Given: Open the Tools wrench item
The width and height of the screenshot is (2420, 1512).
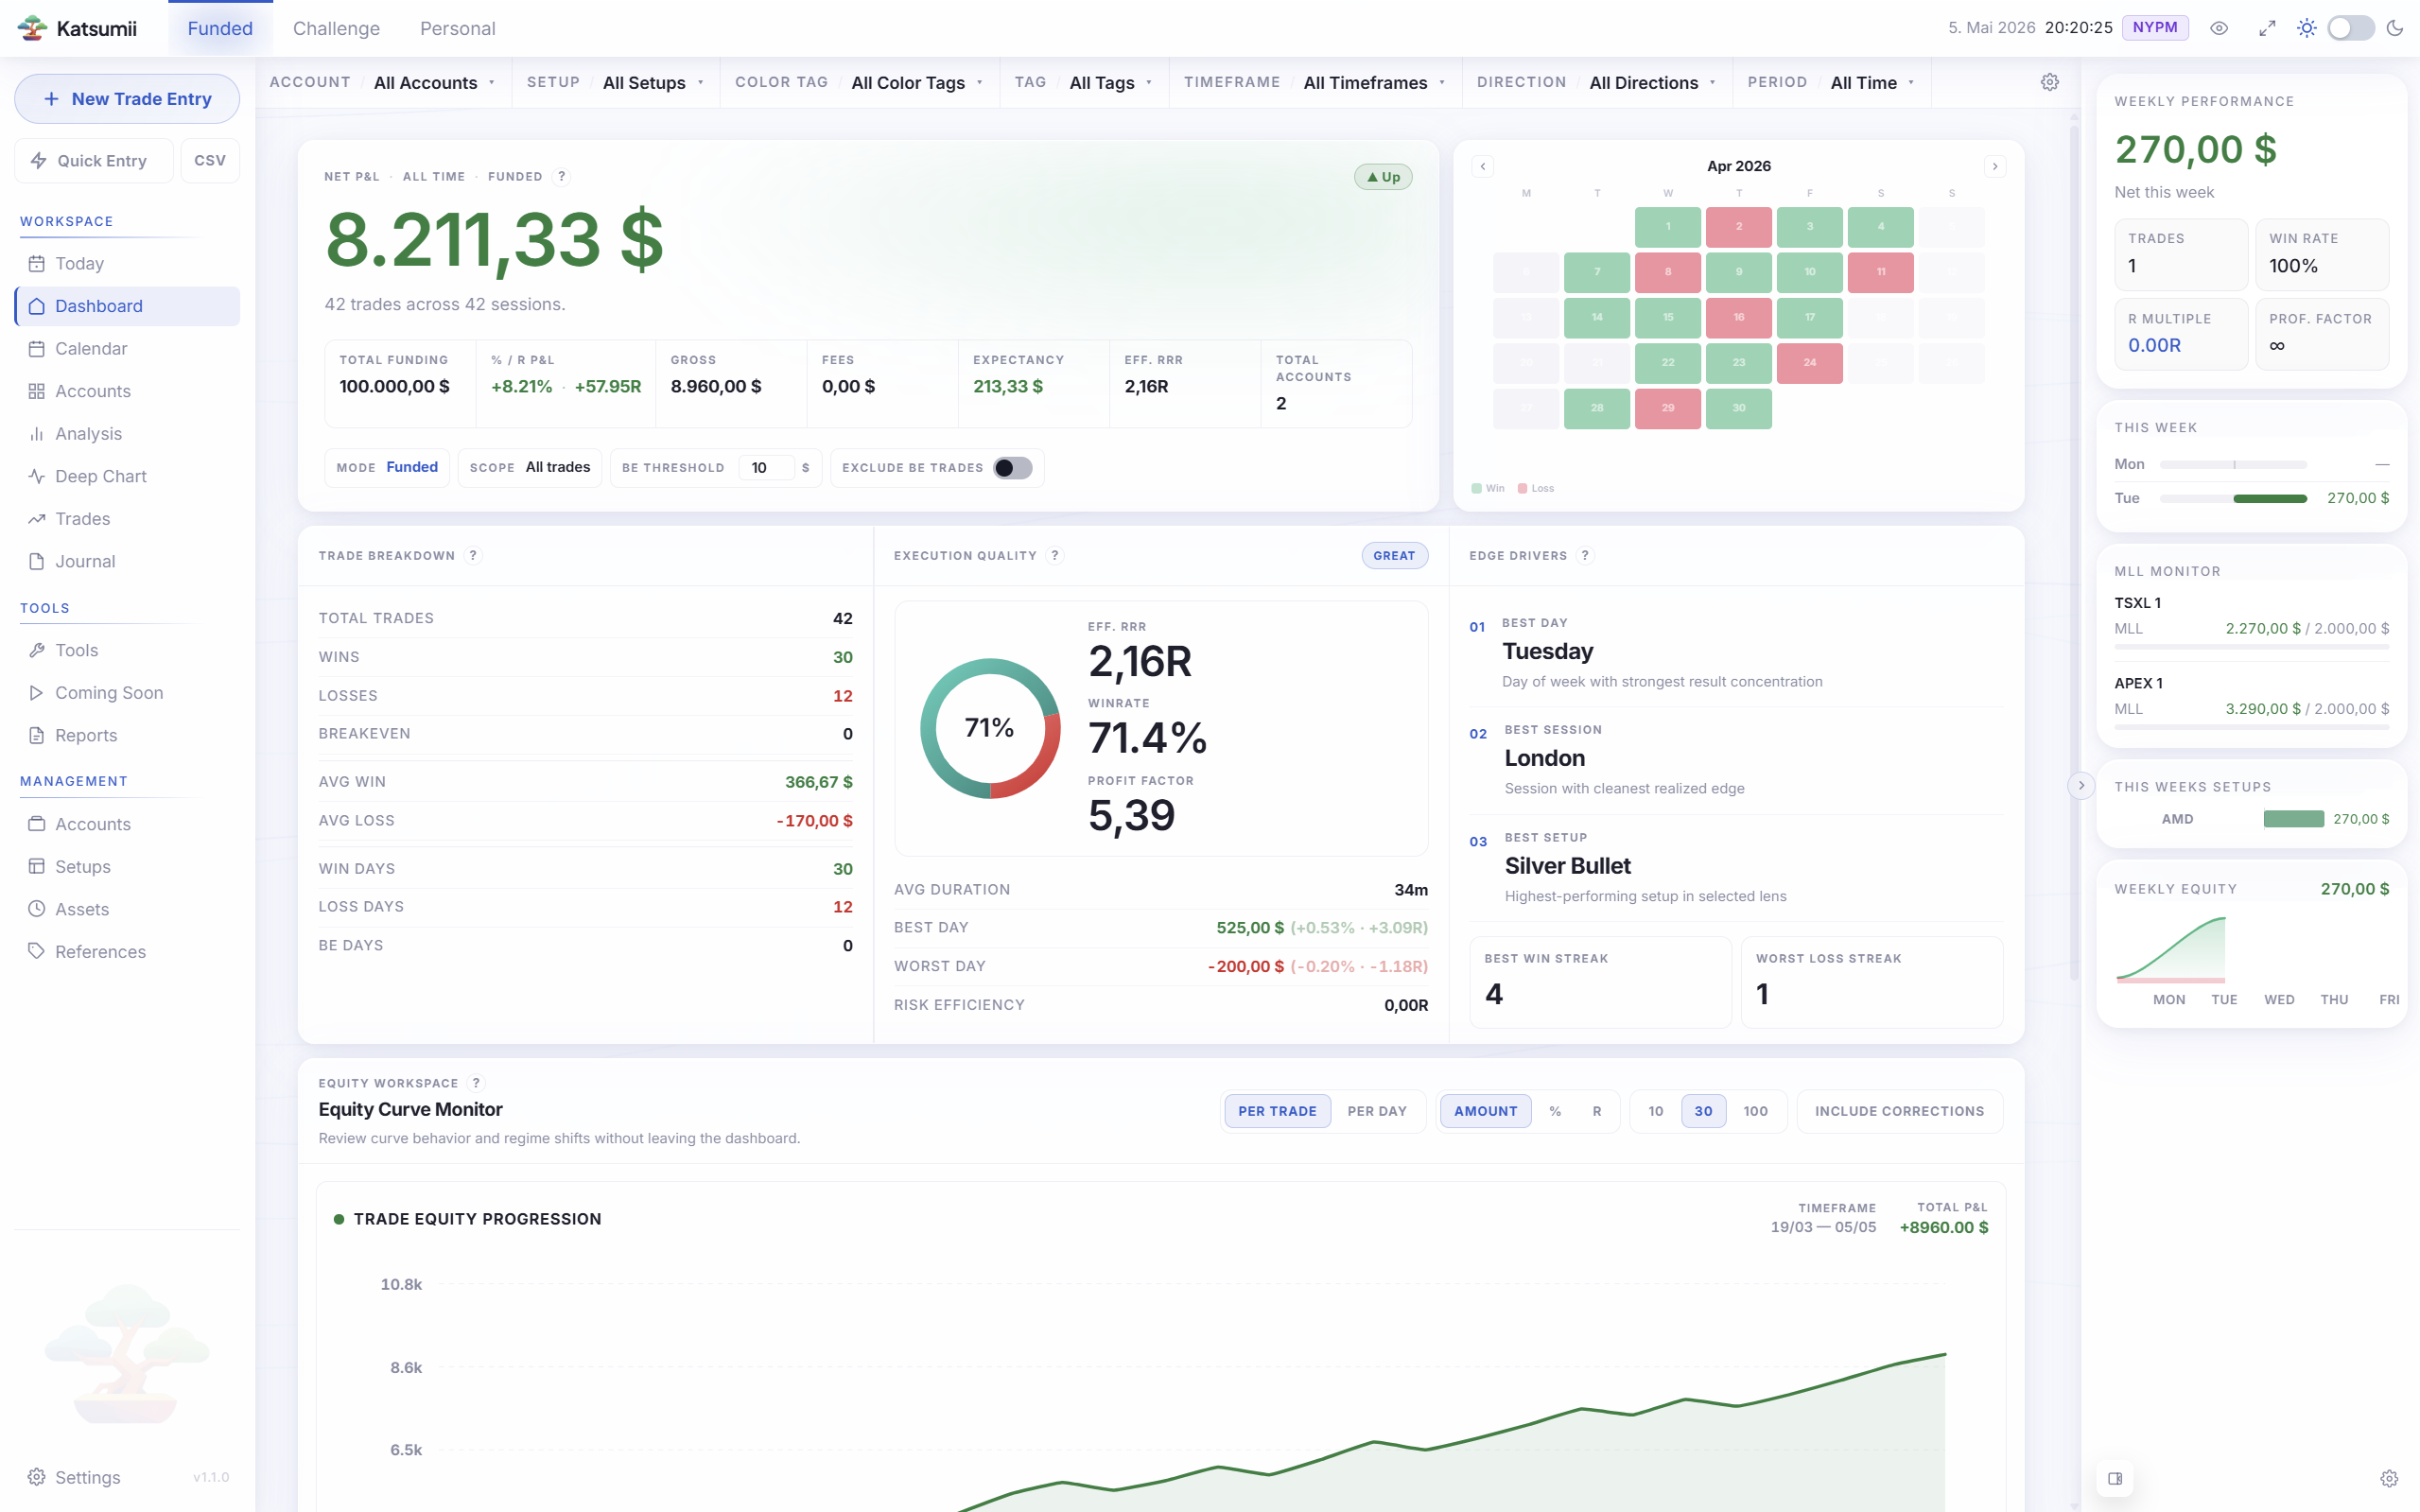Looking at the screenshot, I should [x=127, y=650].
